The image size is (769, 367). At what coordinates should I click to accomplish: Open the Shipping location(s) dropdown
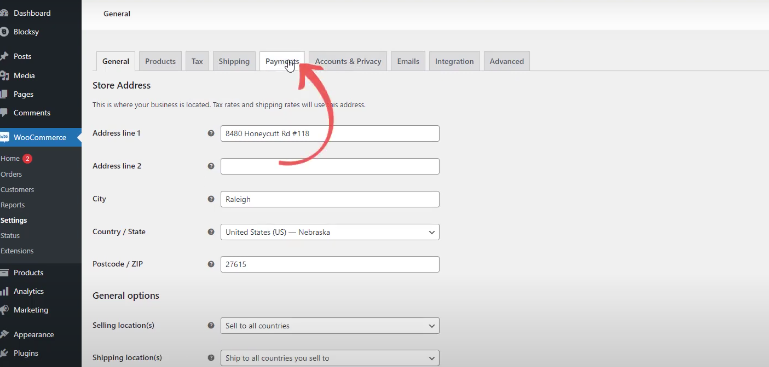click(x=330, y=358)
